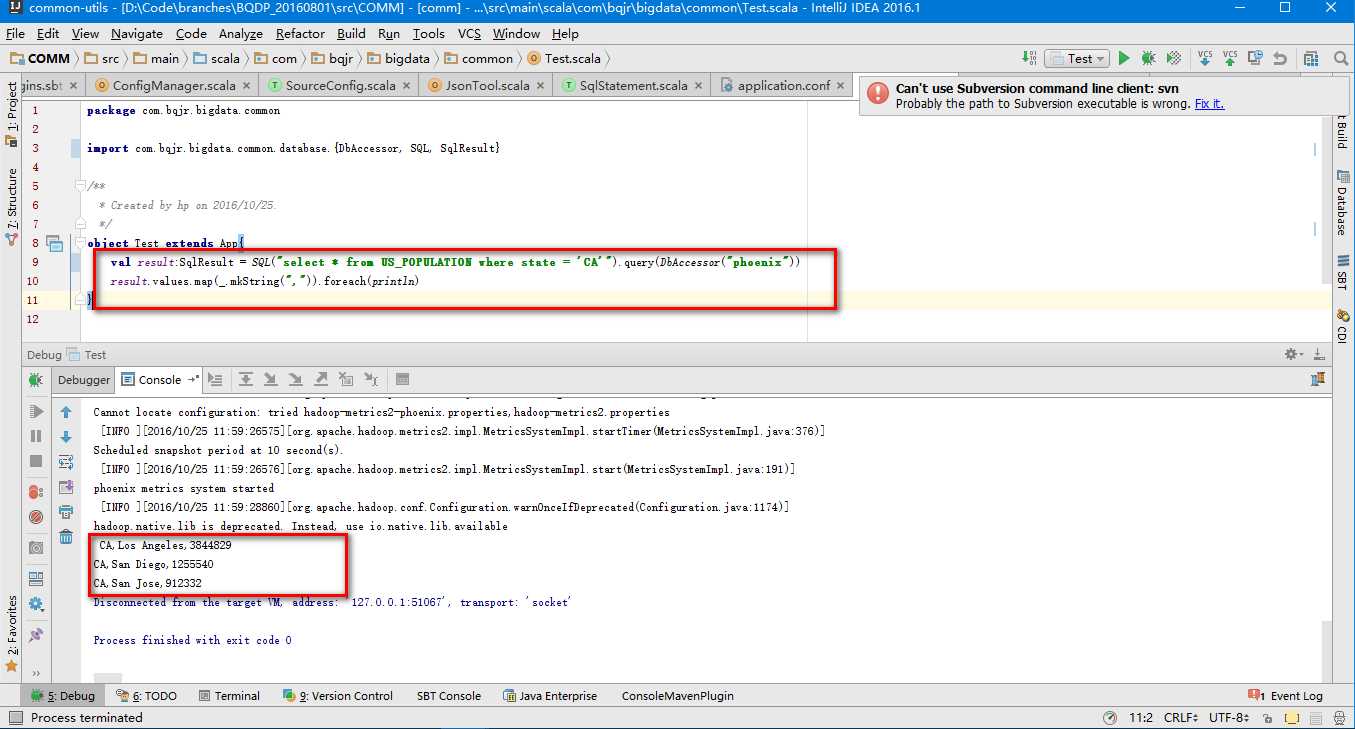1355x729 pixels.
Task: Start debugging with the toolbar bug icon
Action: pos(1148,59)
